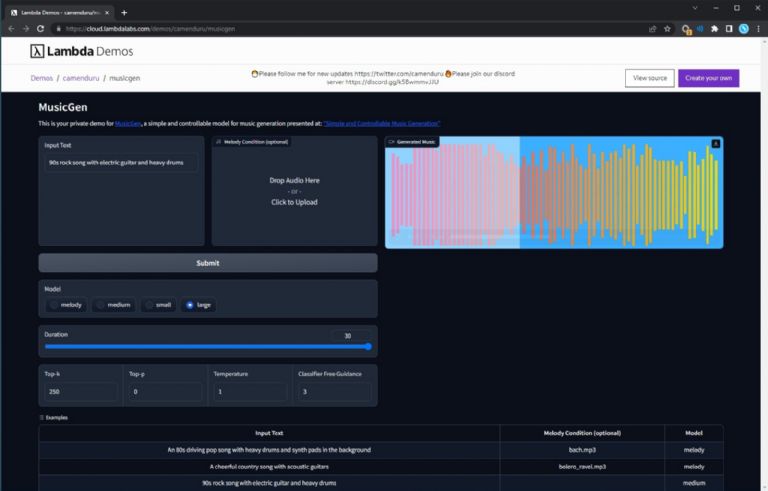
Task: Click the share page icon in address bar
Action: coord(652,29)
